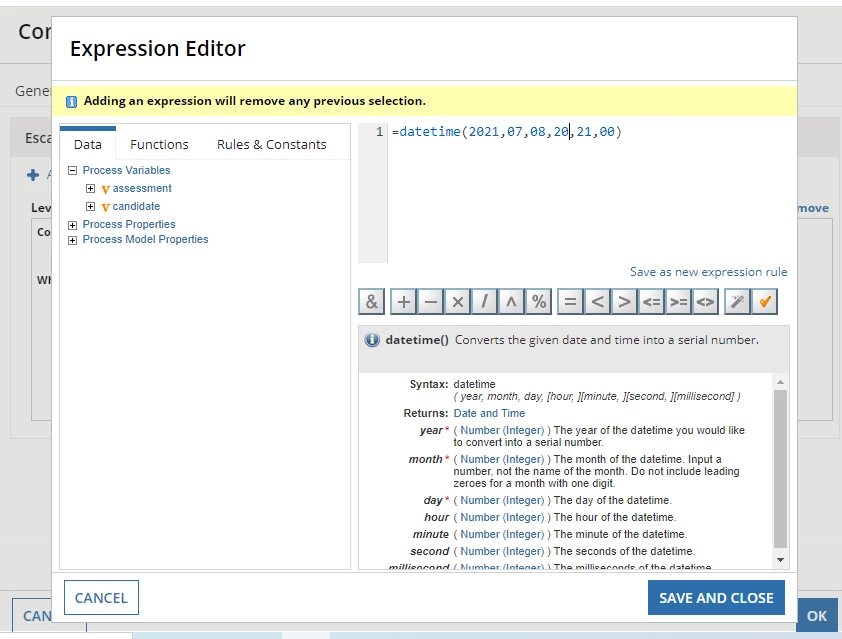
Task: Insert the ampersand concatenation operator
Action: (372, 301)
